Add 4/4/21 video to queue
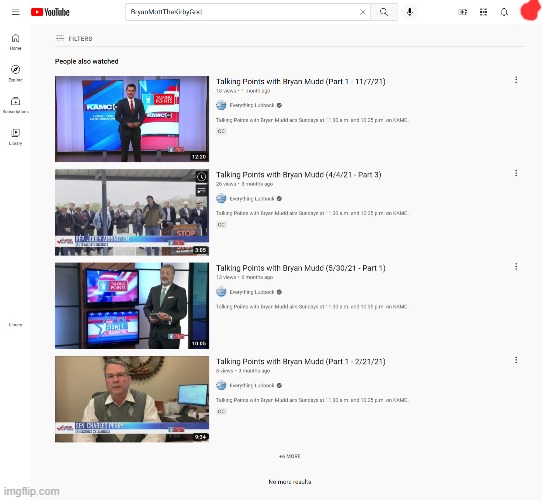The width and height of the screenshot is (542, 500). click(202, 190)
